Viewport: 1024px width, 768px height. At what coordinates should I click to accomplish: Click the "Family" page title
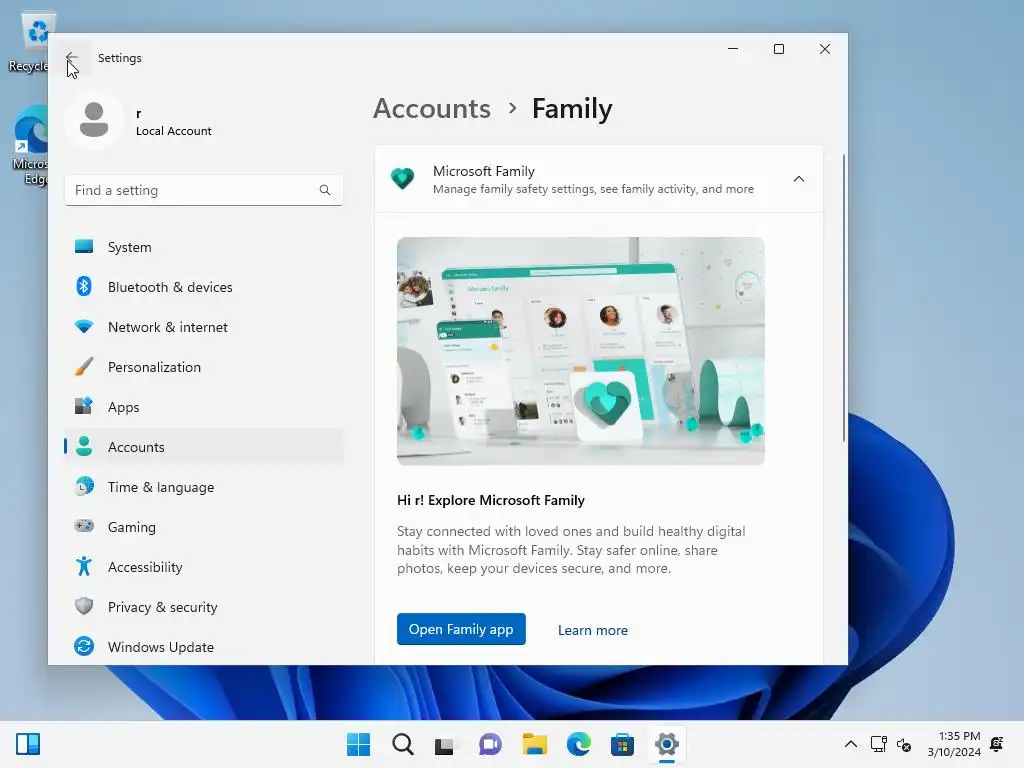572,108
